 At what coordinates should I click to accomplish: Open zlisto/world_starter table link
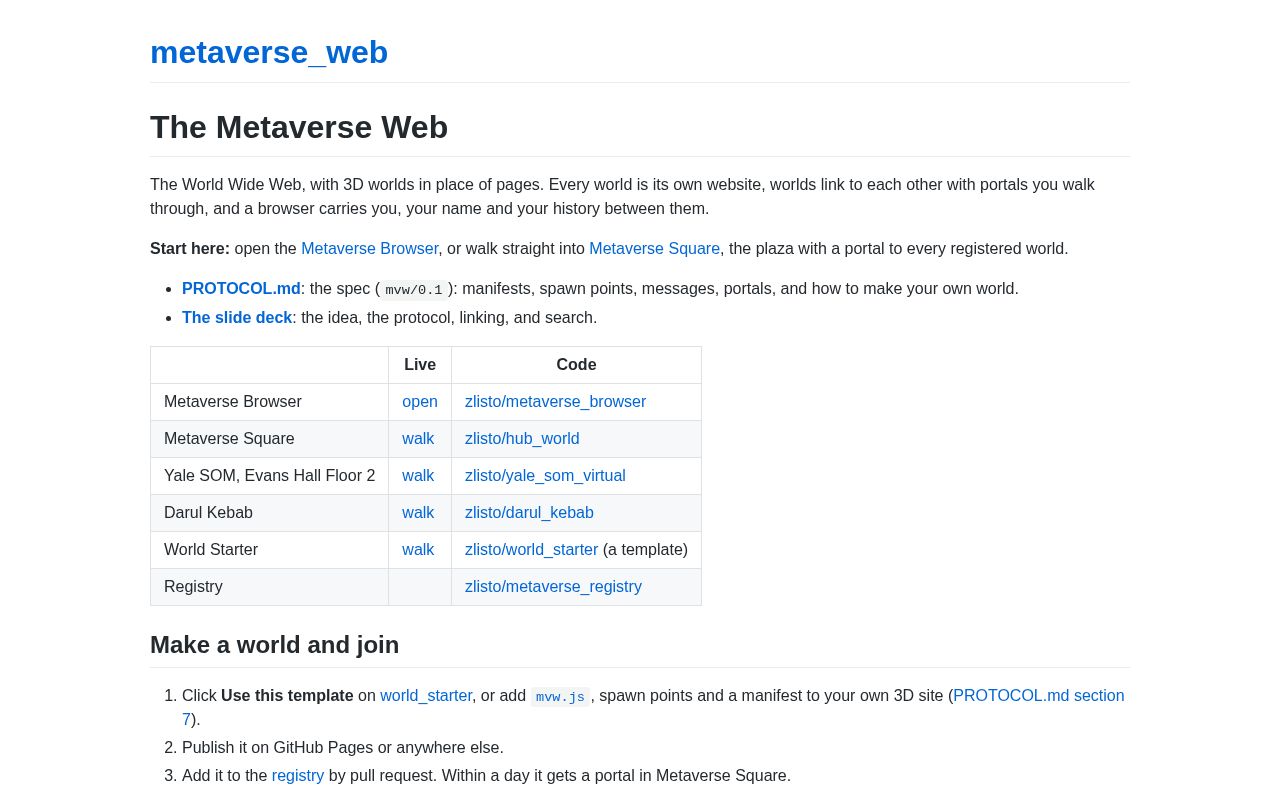click(531, 549)
